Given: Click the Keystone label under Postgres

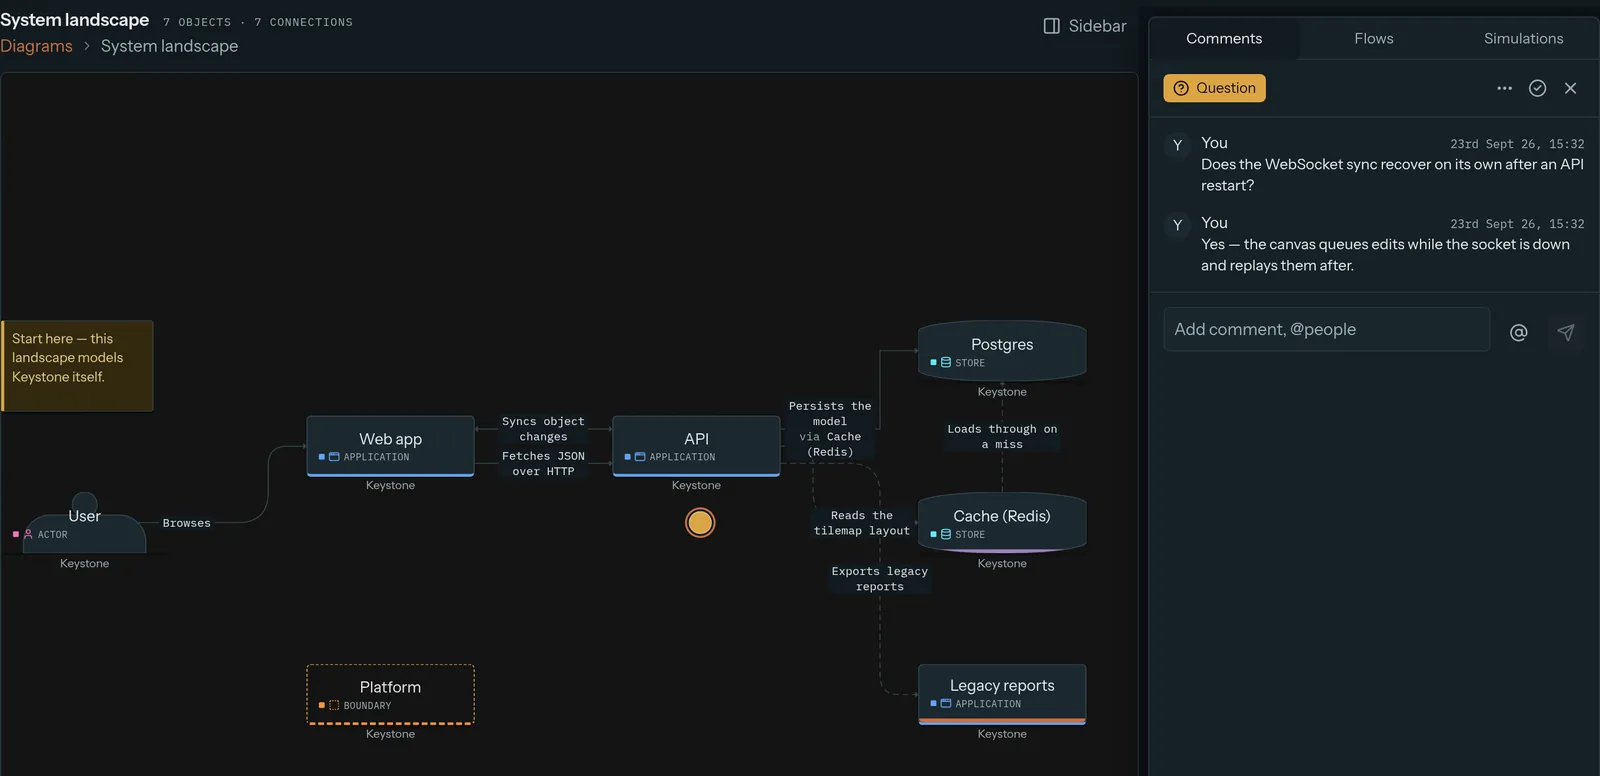Looking at the screenshot, I should (x=1002, y=392).
